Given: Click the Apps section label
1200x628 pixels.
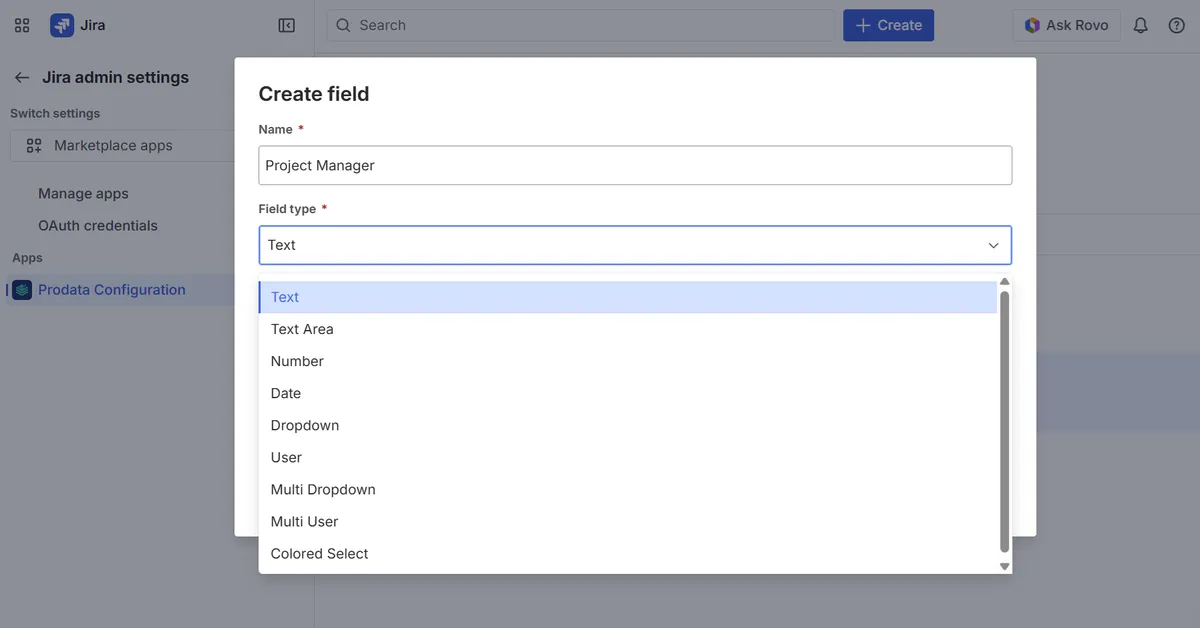Looking at the screenshot, I should 27,257.
